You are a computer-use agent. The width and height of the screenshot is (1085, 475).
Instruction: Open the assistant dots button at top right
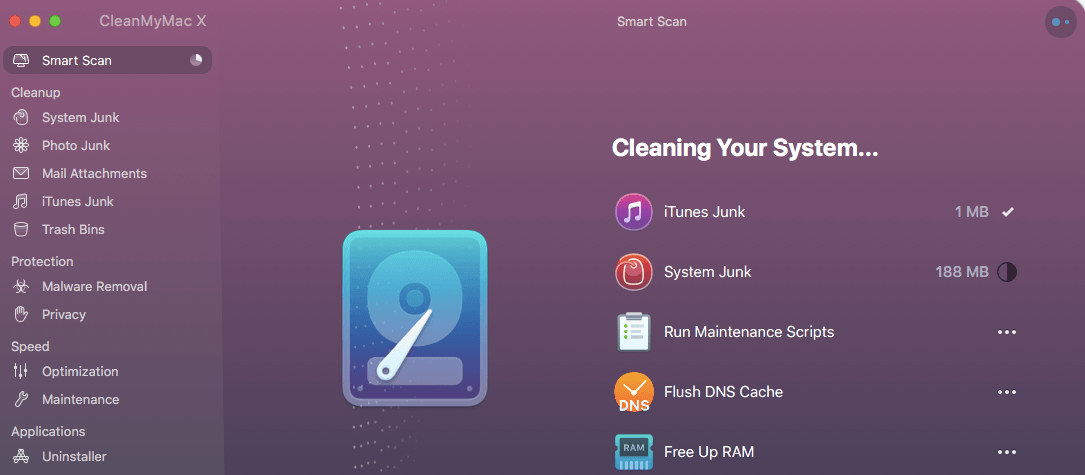(x=1061, y=21)
